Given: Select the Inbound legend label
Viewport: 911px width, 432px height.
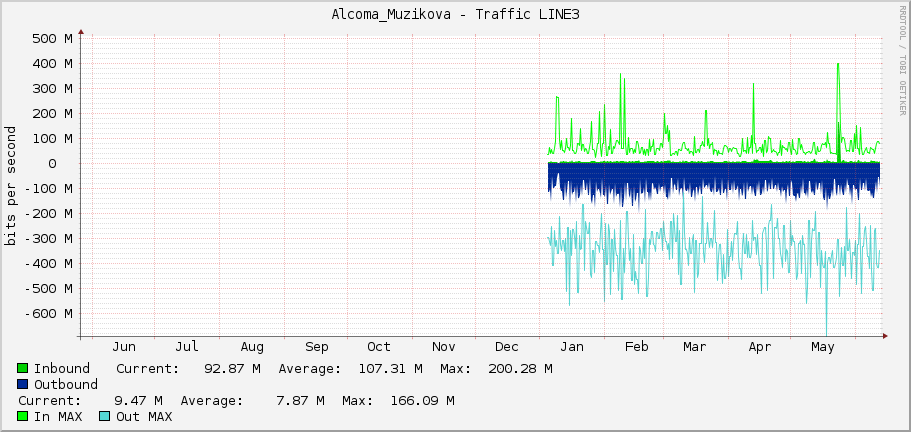Looking at the screenshot, I should [62, 369].
